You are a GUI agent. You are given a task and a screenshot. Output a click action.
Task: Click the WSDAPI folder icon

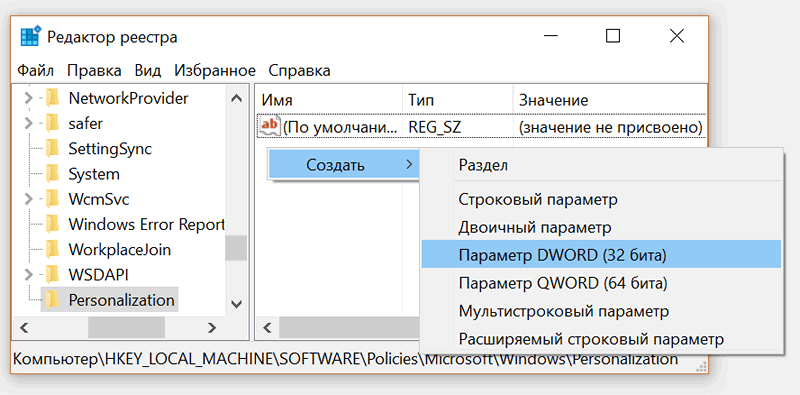point(52,275)
